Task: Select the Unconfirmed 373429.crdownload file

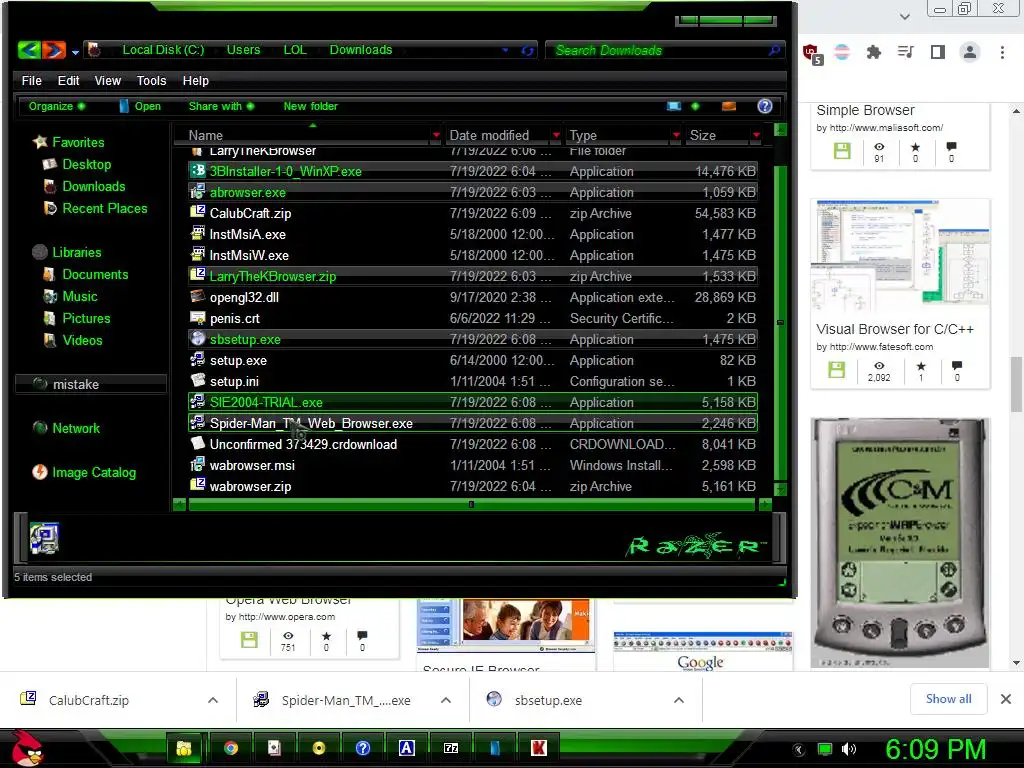Action: coord(473,444)
